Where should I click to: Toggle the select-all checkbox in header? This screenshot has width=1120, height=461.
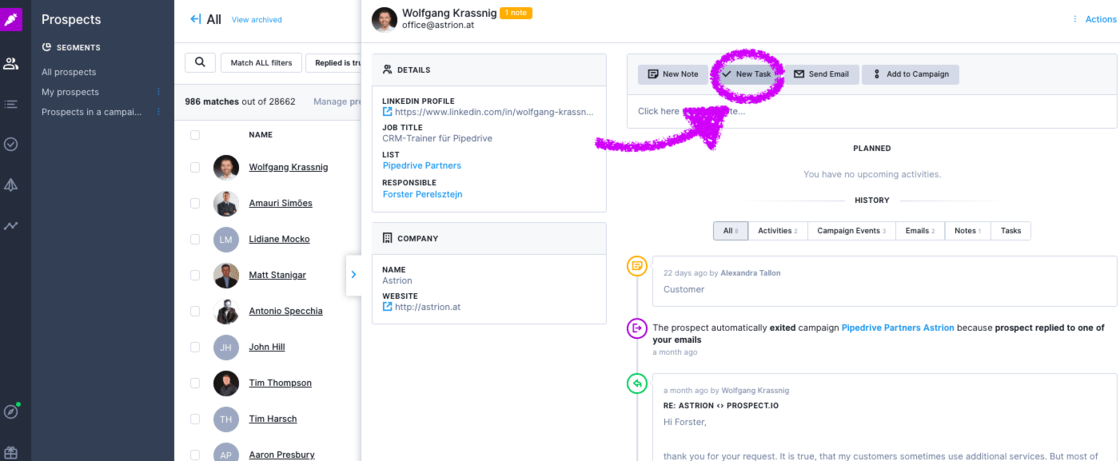point(195,135)
